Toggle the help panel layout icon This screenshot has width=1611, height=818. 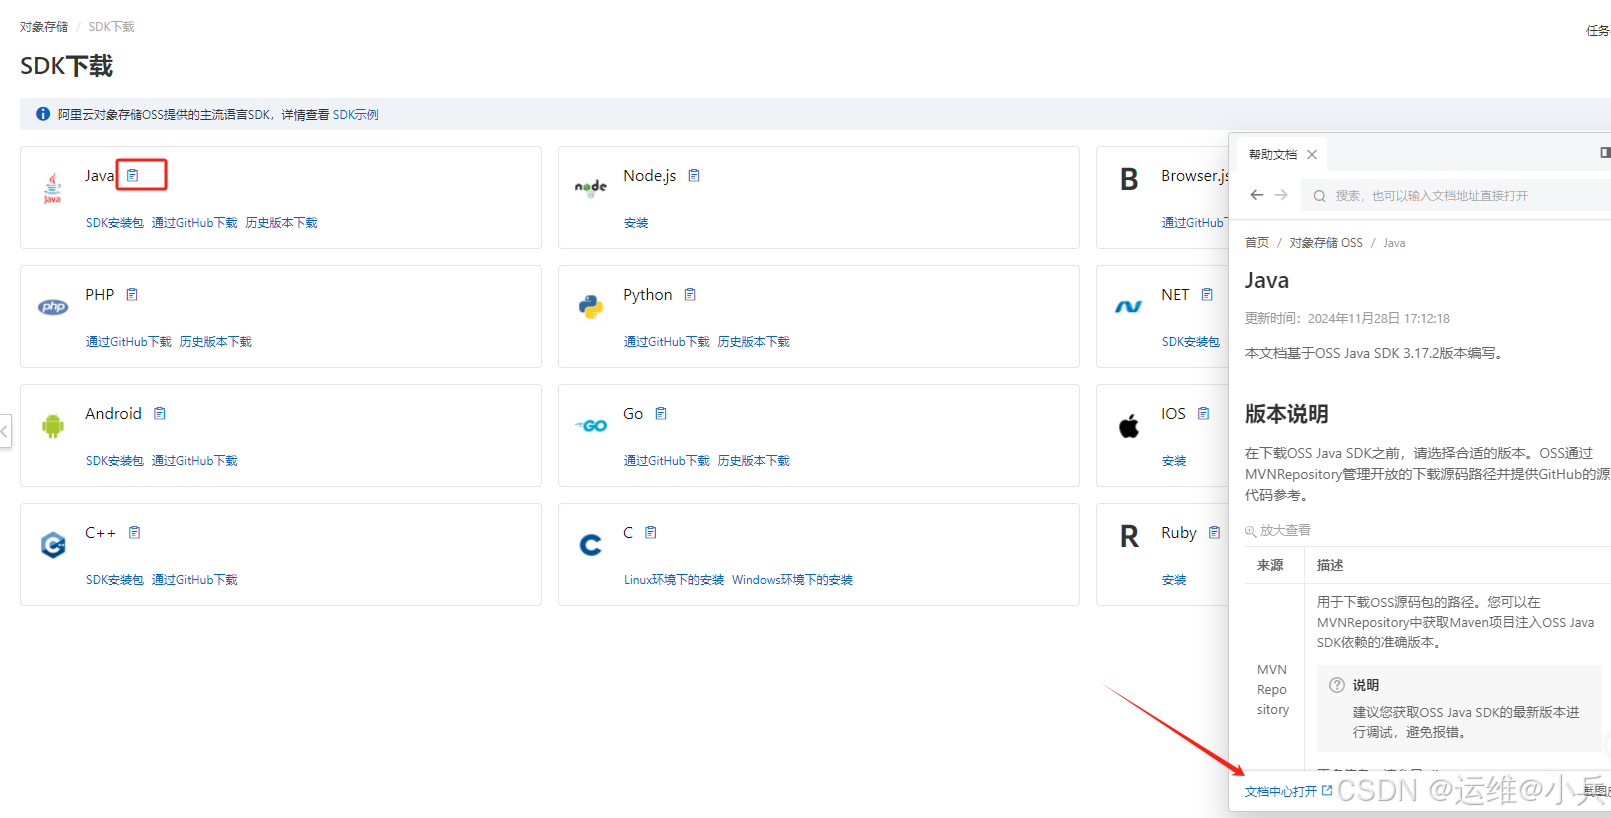click(1605, 153)
